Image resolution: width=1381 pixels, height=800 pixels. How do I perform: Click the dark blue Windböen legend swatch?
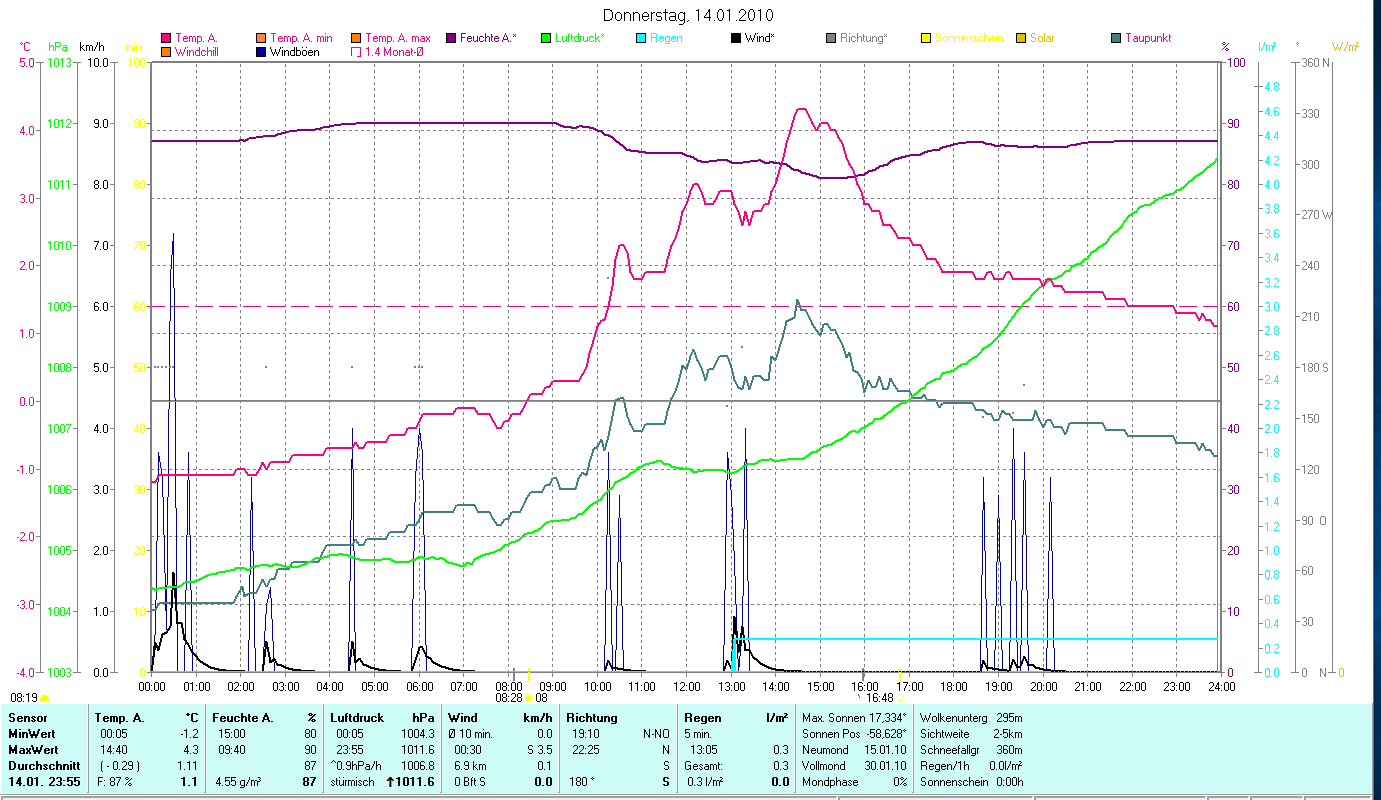click(x=261, y=52)
